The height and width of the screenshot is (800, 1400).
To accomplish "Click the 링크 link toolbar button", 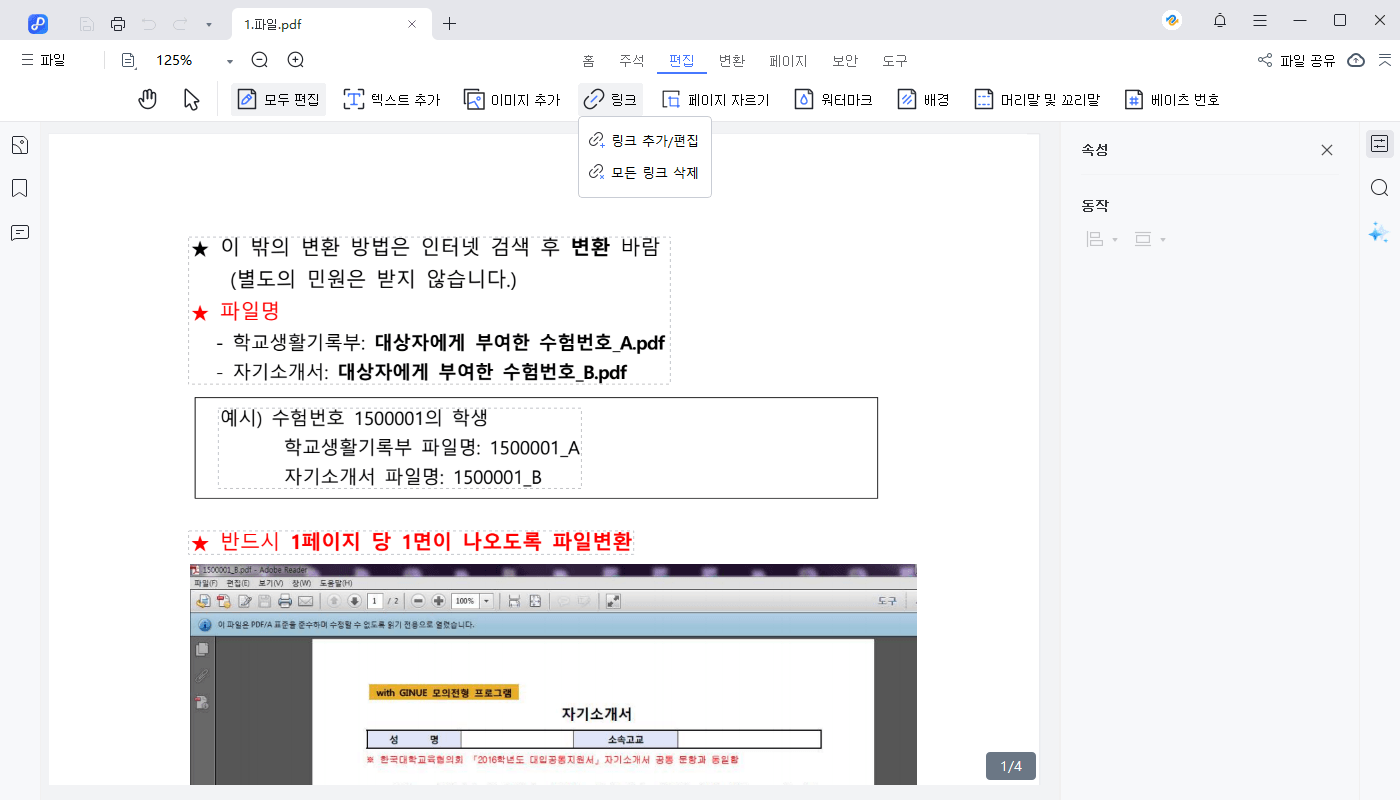I will pos(610,99).
